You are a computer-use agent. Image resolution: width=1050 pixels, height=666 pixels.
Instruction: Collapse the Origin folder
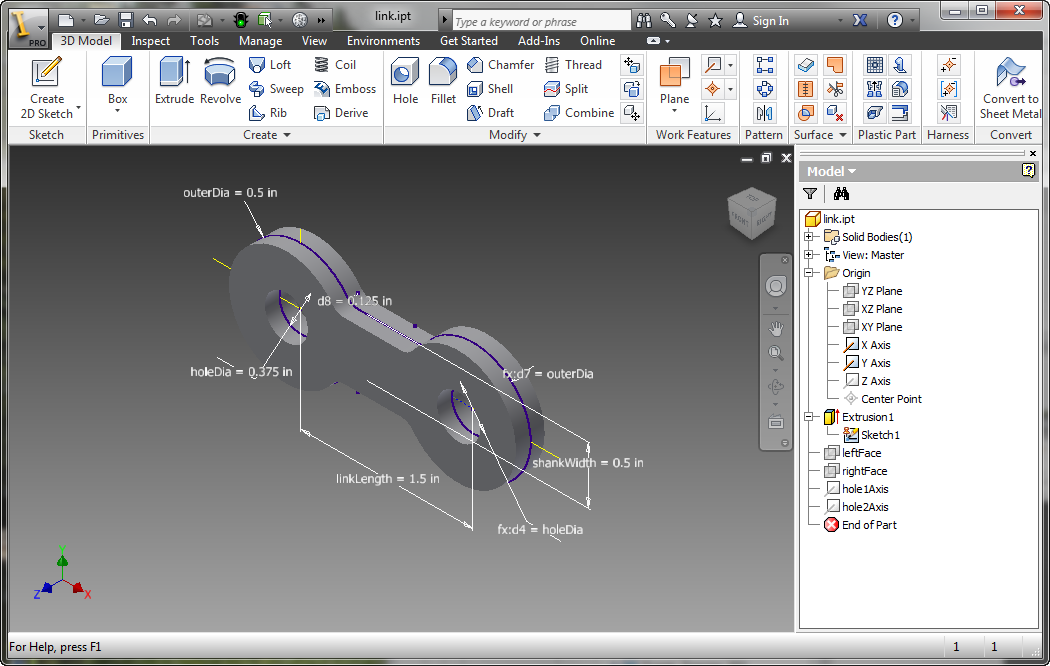coord(809,273)
